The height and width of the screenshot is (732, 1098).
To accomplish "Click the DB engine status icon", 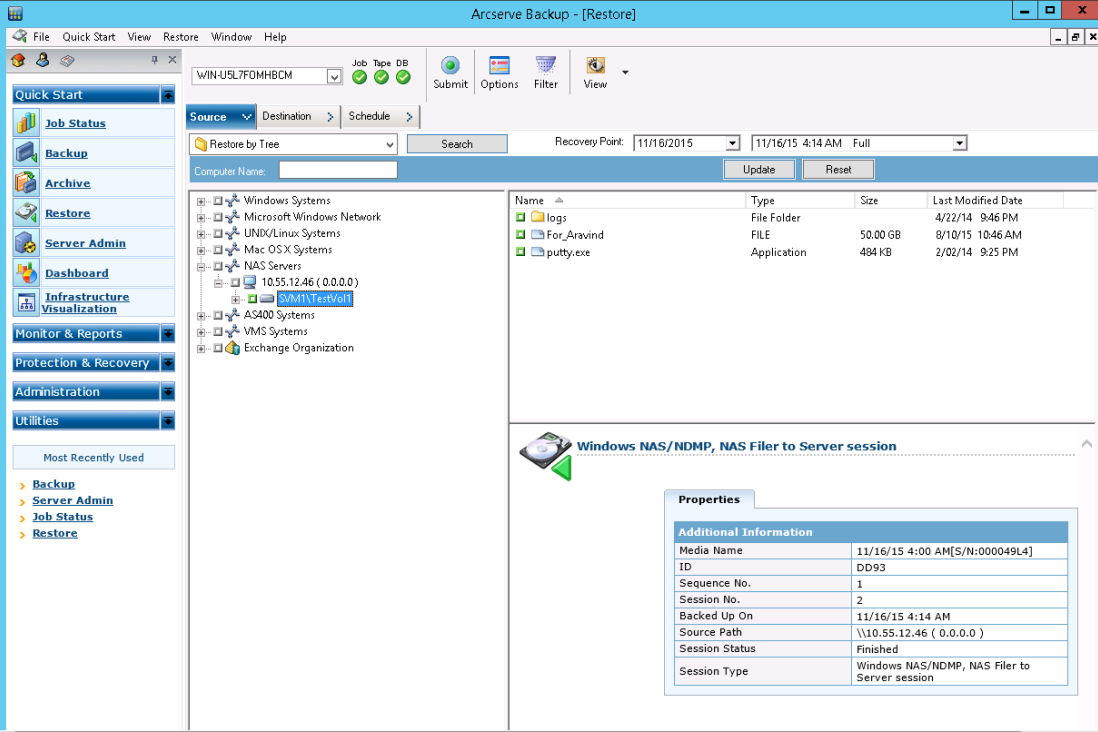I will point(403,77).
